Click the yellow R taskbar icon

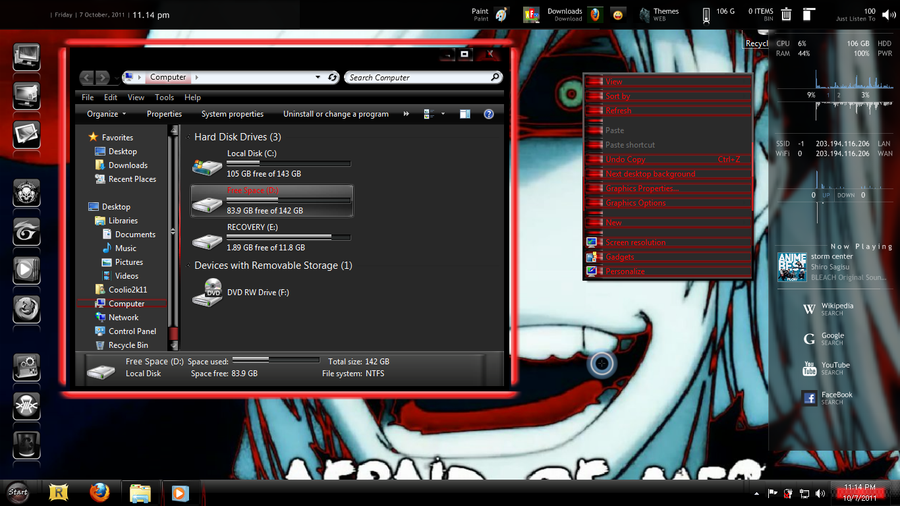coord(59,492)
